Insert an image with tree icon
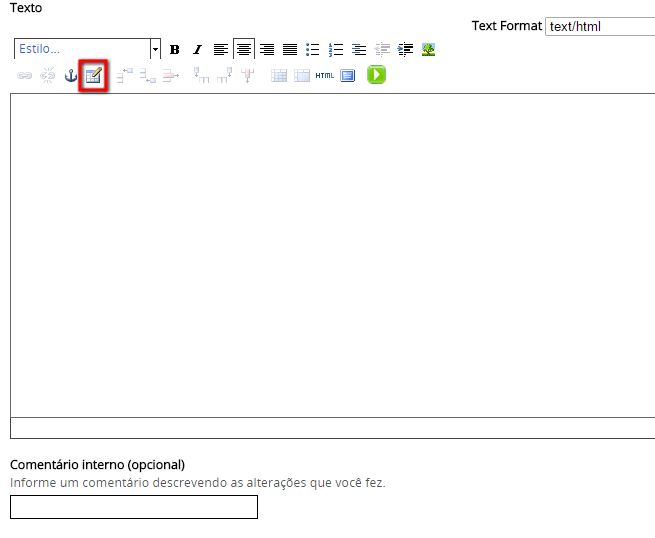Image resolution: width=655 pixels, height=538 pixels. (428, 50)
